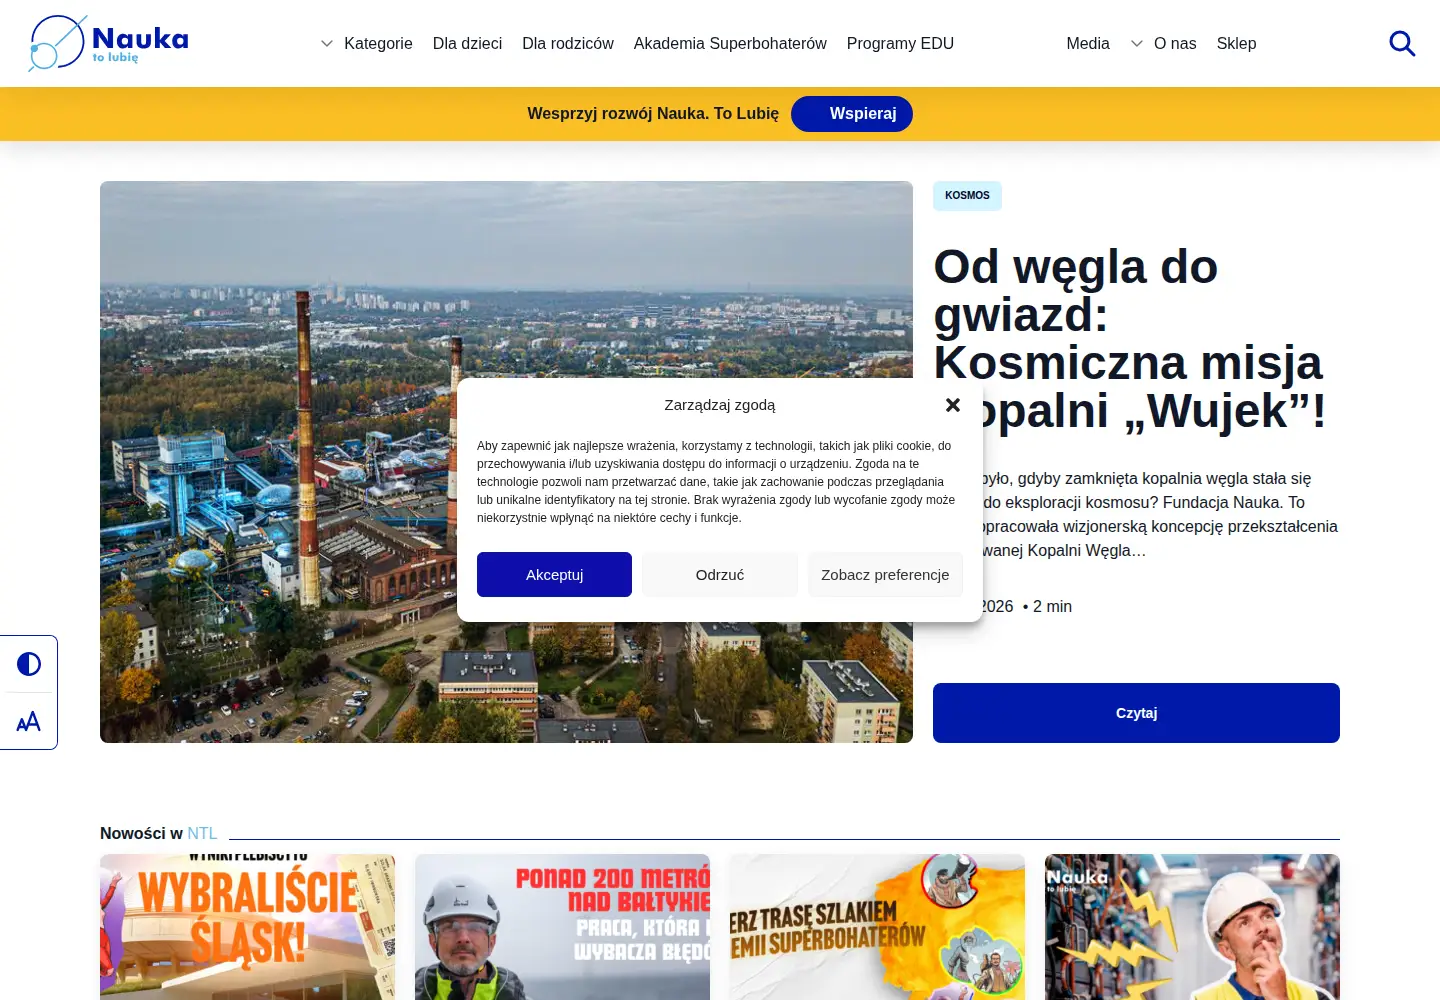This screenshot has width=1440, height=1000.
Task: Click Zobacz preferencje button
Action: pos(885,574)
